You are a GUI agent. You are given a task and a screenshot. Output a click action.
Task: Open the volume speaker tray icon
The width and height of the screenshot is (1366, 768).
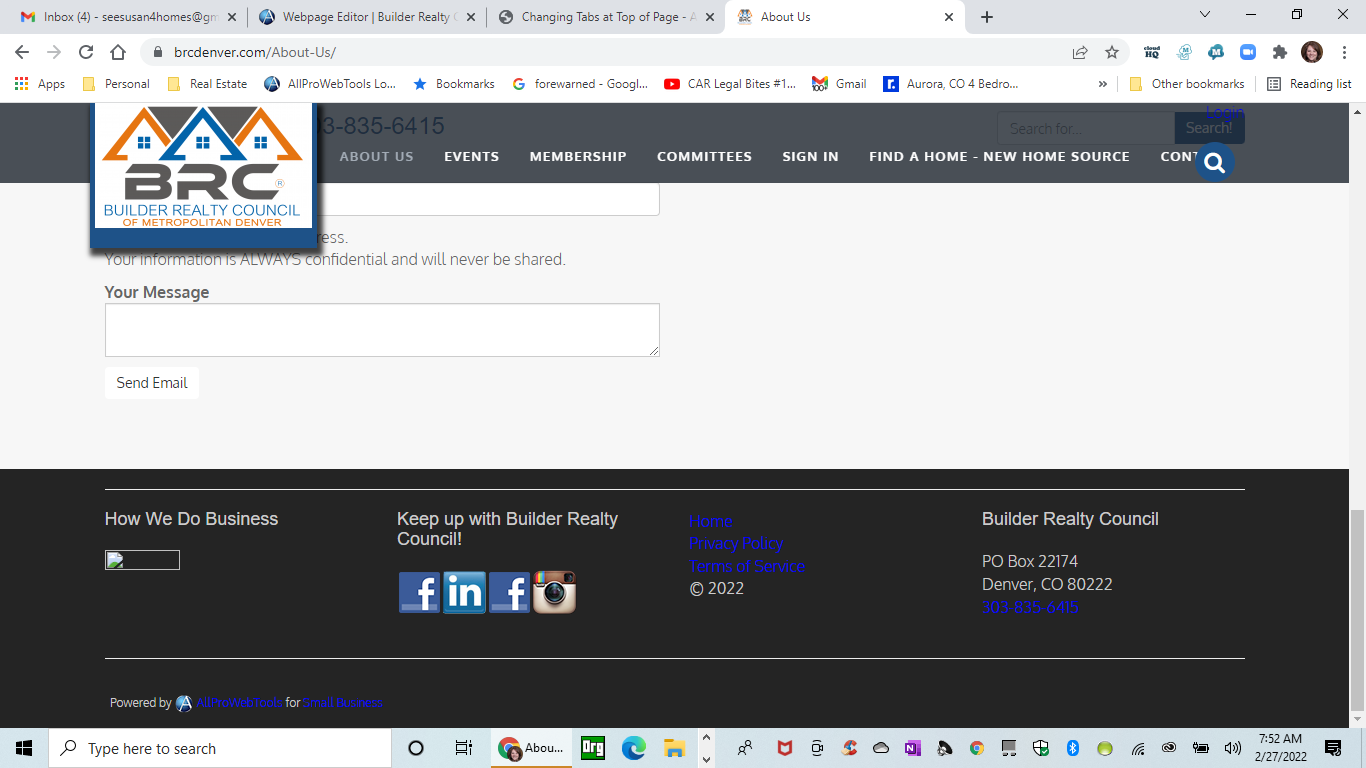coord(1232,748)
